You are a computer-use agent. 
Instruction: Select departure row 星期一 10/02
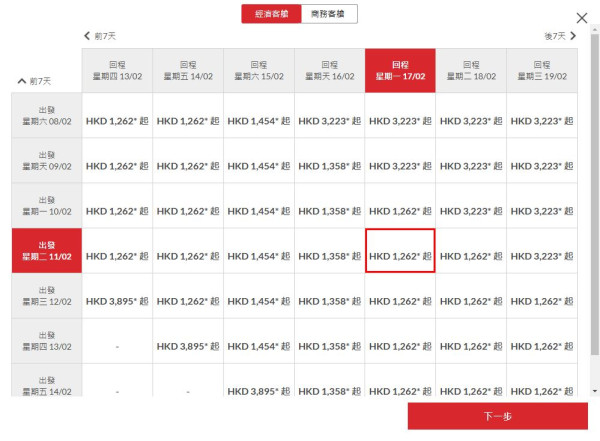click(47, 206)
